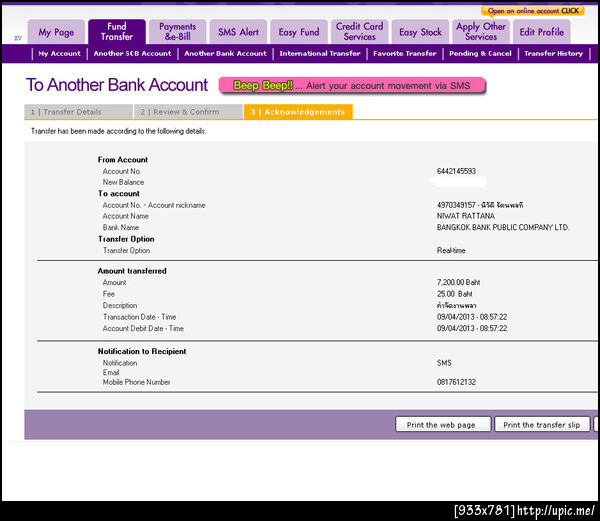Open Pending & Cancel submenu
The image size is (600, 521).
480,54
